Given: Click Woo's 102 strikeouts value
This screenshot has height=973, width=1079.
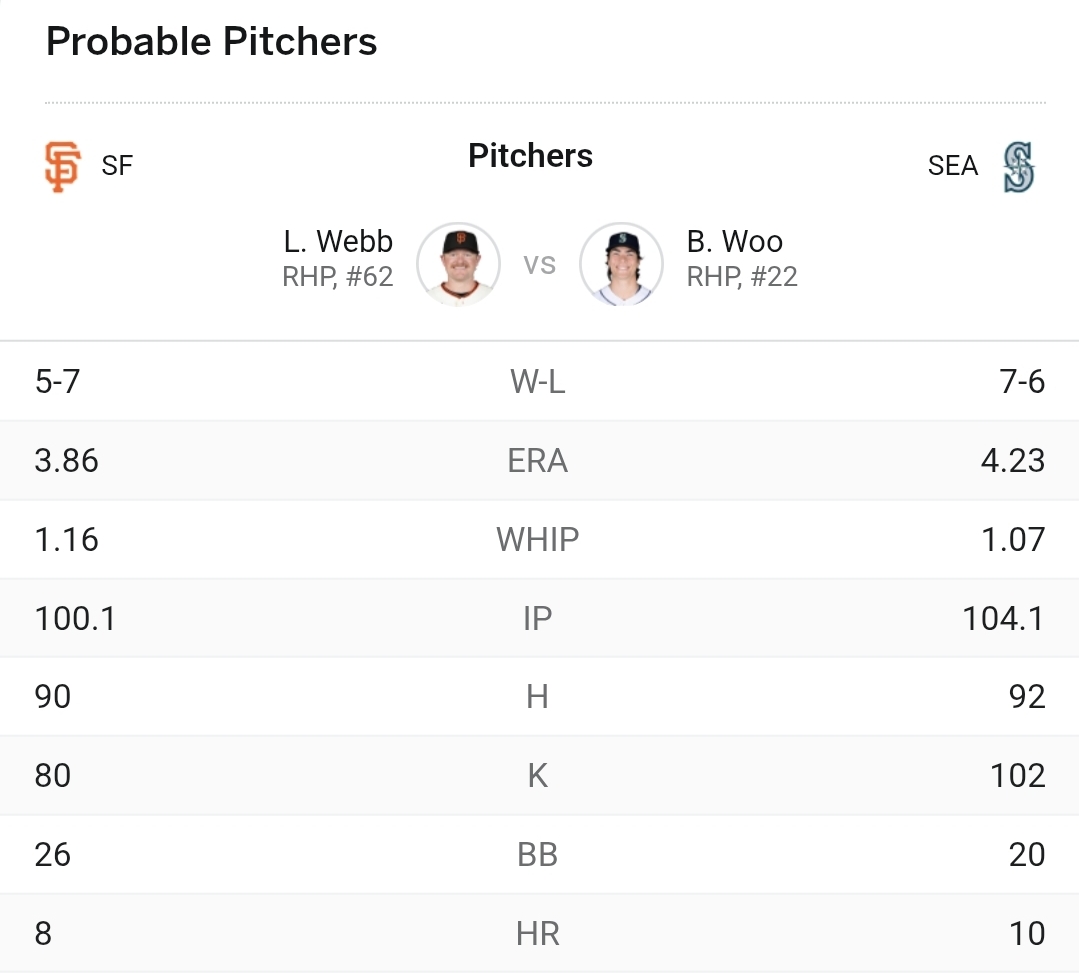Looking at the screenshot, I should pos(1018,776).
